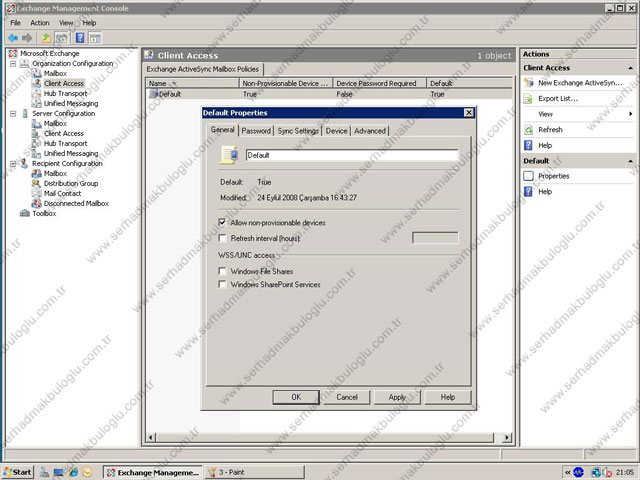Sort by the Name column header
The width and height of the screenshot is (640, 480).
(x=192, y=83)
